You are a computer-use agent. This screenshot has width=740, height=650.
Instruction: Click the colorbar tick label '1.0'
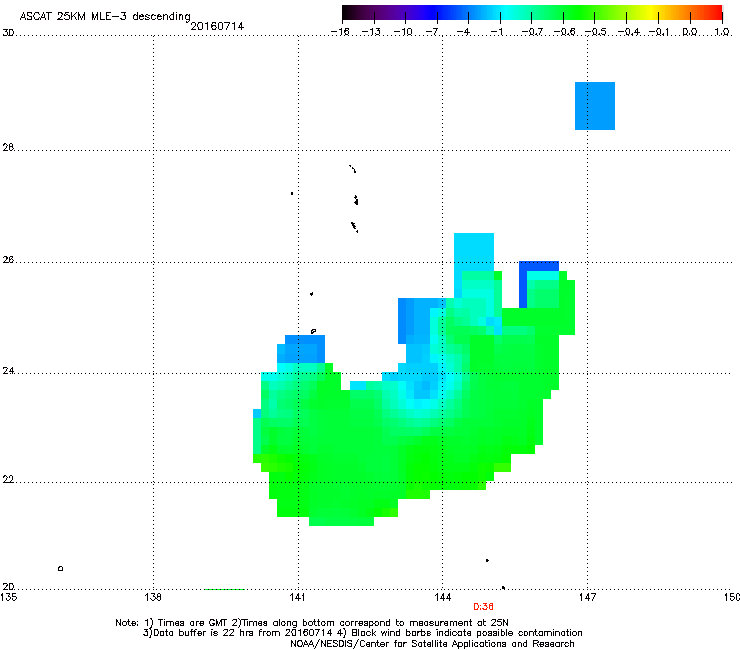pyautogui.click(x=722, y=32)
